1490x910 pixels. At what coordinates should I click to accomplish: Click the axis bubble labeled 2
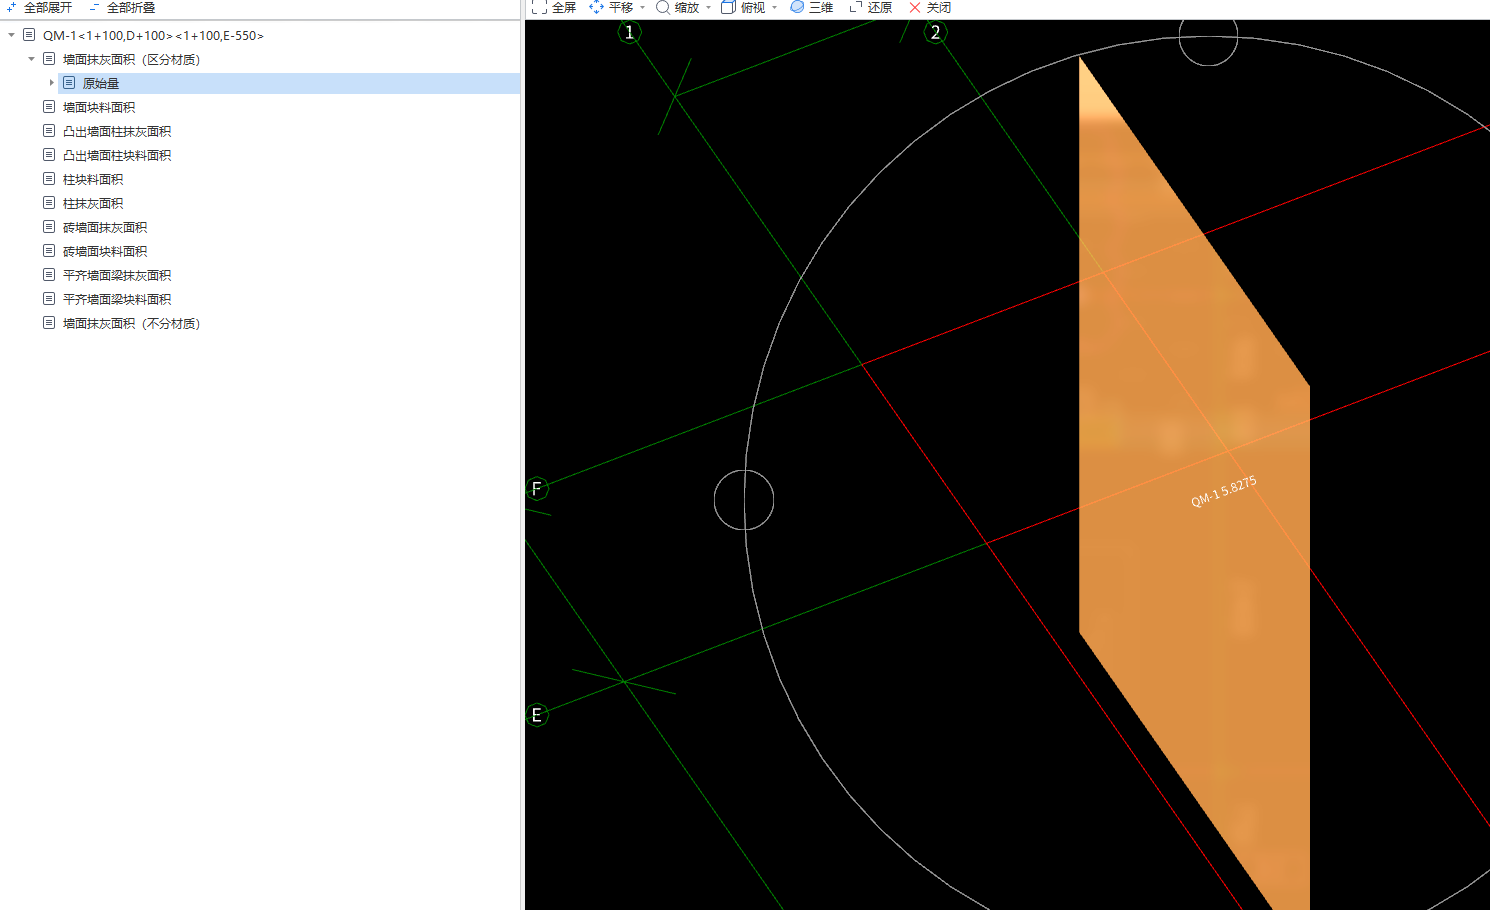935,32
